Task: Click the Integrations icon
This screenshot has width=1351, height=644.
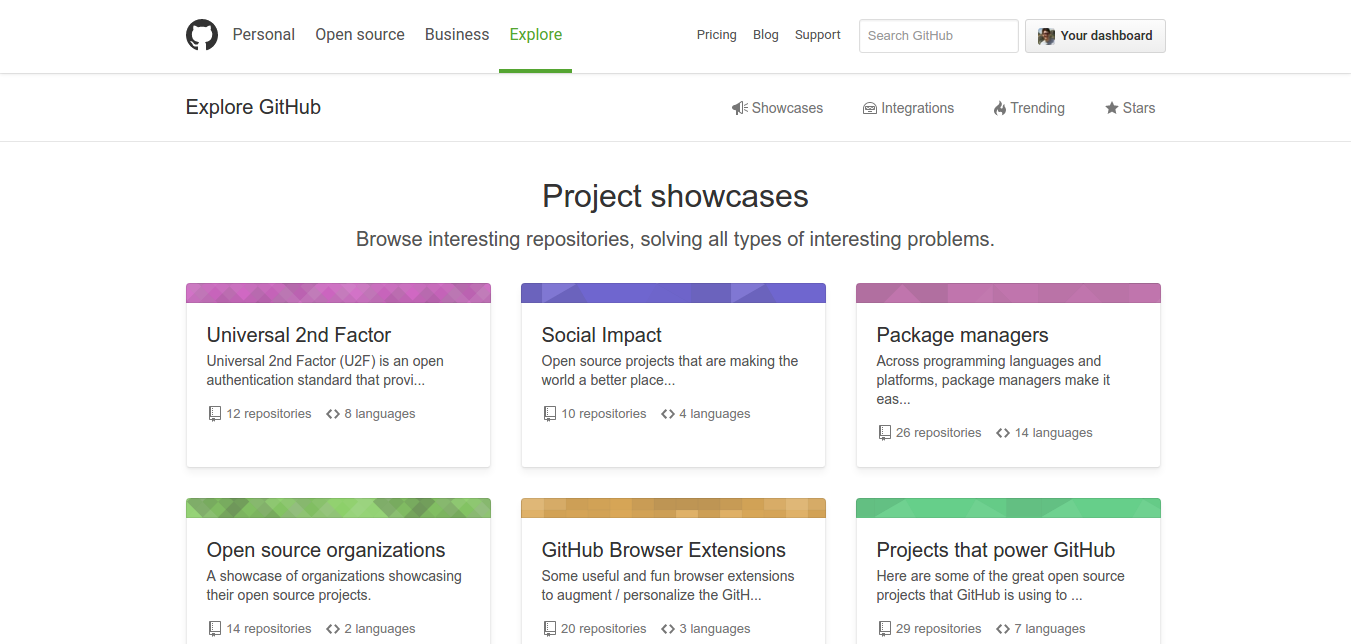Action: (869, 108)
